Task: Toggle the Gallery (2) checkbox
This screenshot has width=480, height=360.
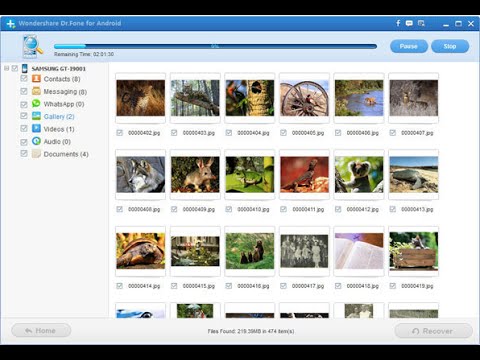Action: click(x=24, y=116)
